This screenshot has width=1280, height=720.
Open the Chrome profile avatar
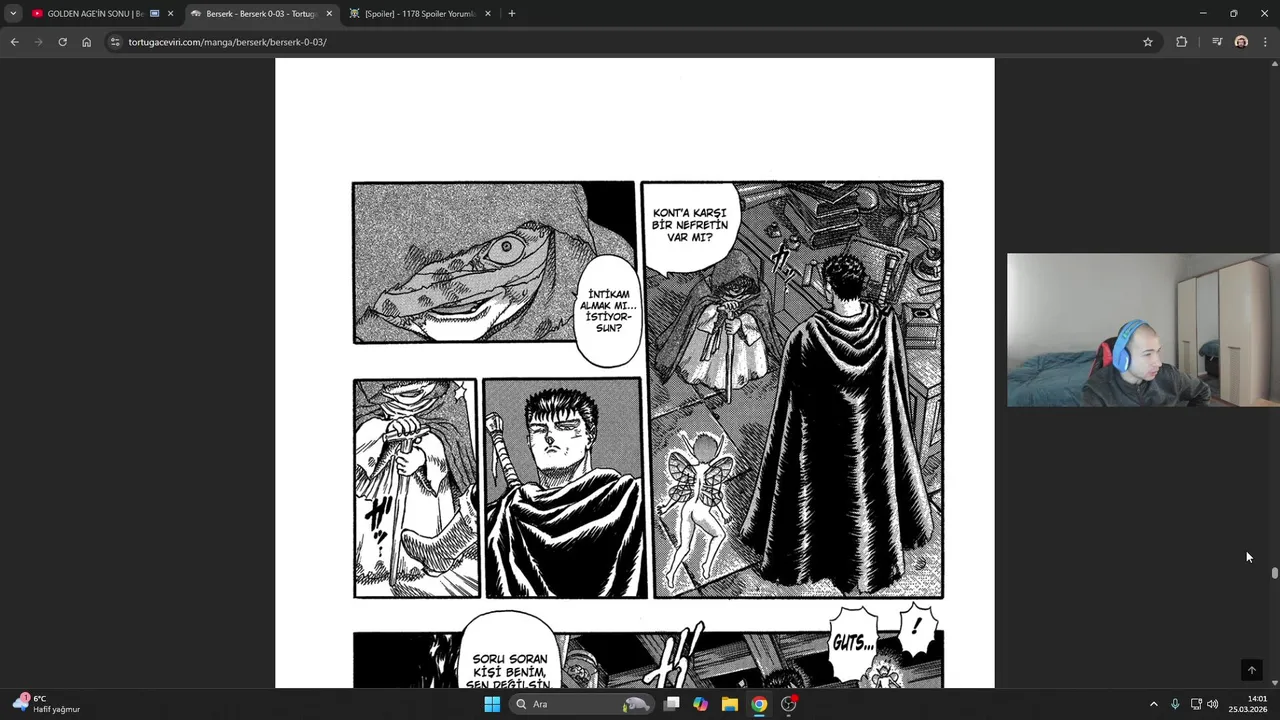[x=1241, y=42]
